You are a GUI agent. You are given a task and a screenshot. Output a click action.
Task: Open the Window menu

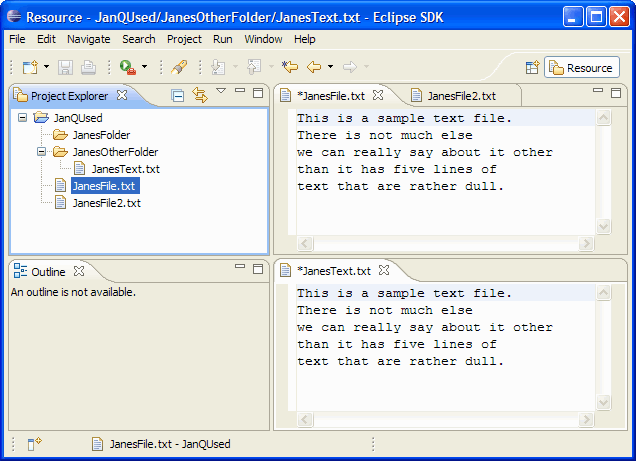(263, 39)
